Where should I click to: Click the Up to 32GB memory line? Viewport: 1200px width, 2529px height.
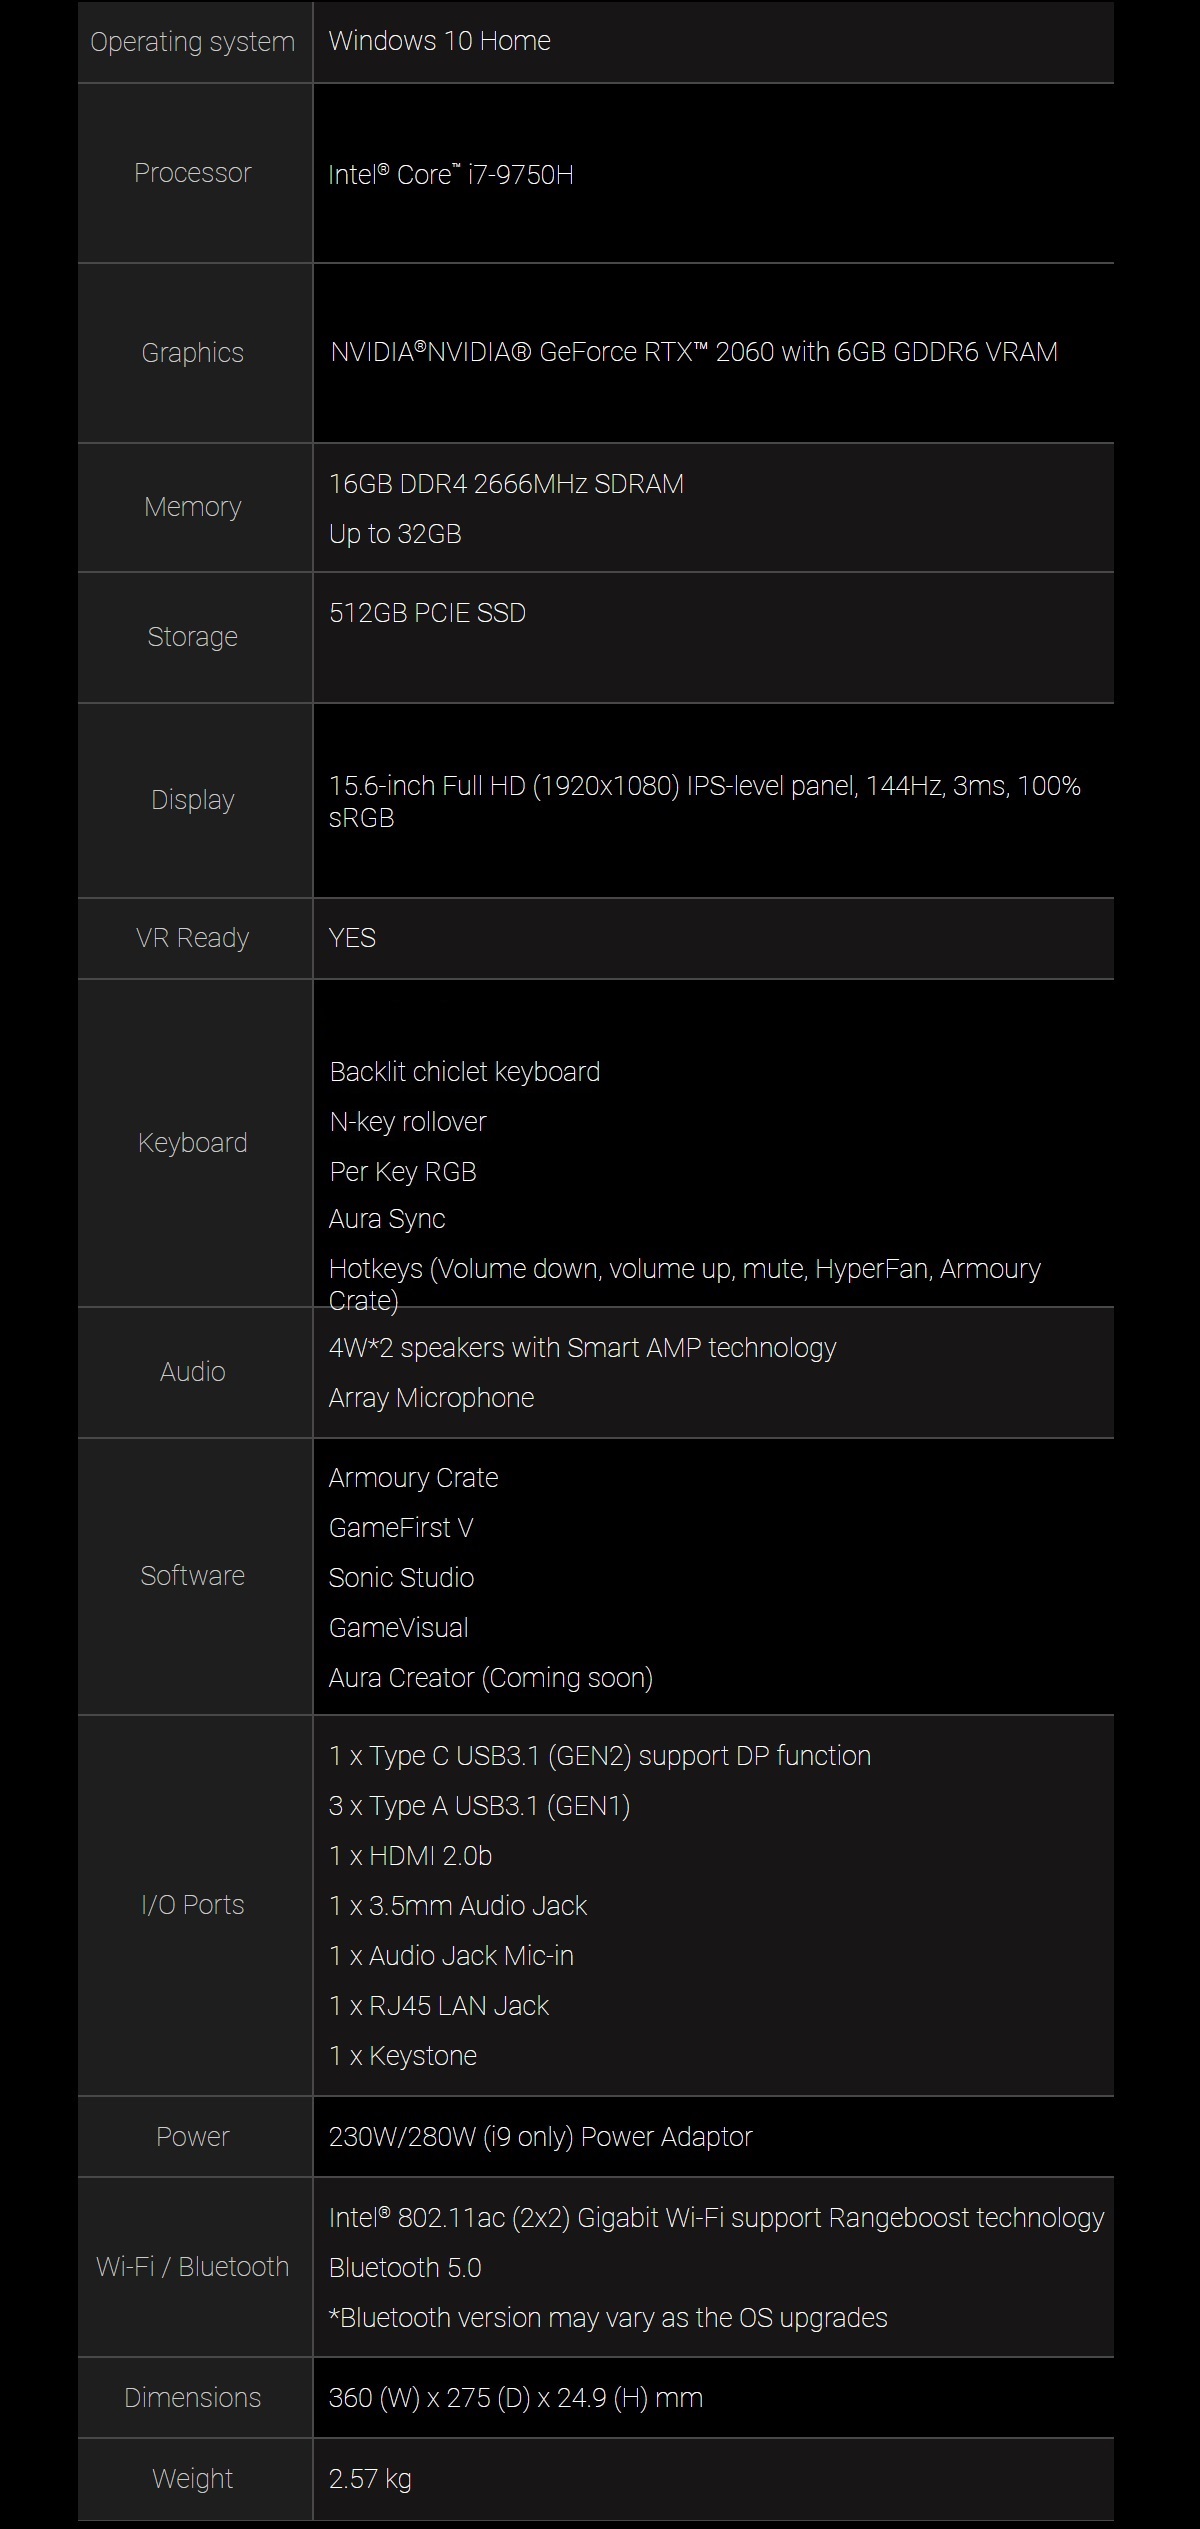[395, 534]
